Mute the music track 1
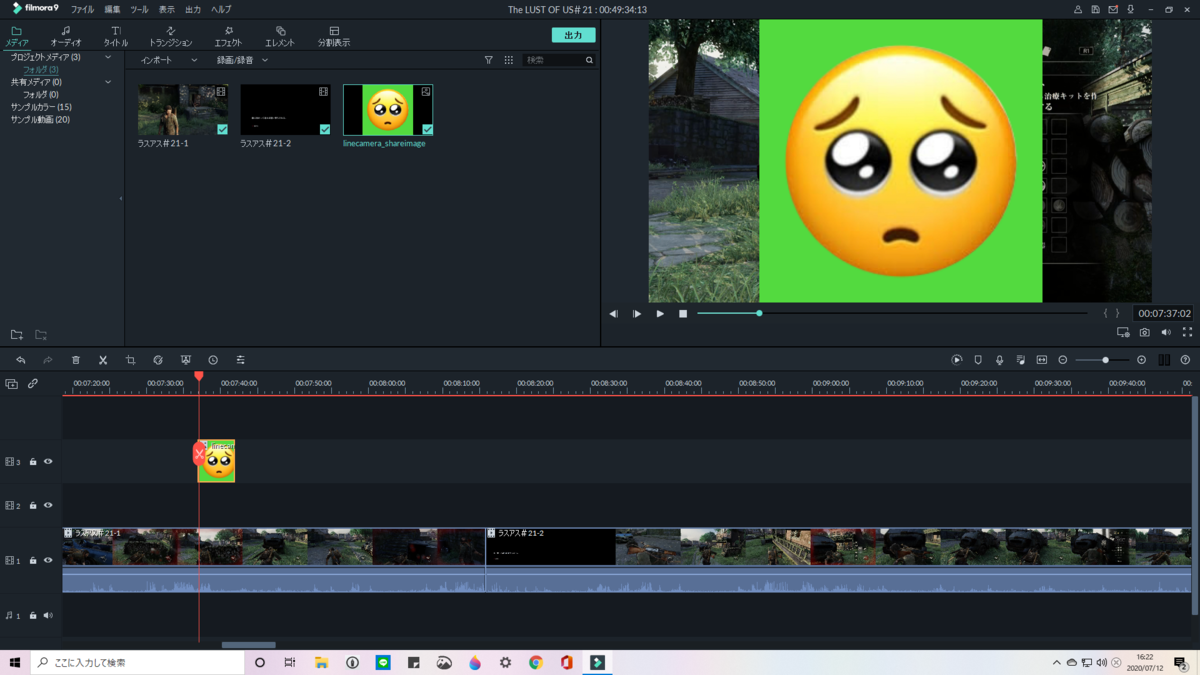The width and height of the screenshot is (1200, 675). coord(48,616)
